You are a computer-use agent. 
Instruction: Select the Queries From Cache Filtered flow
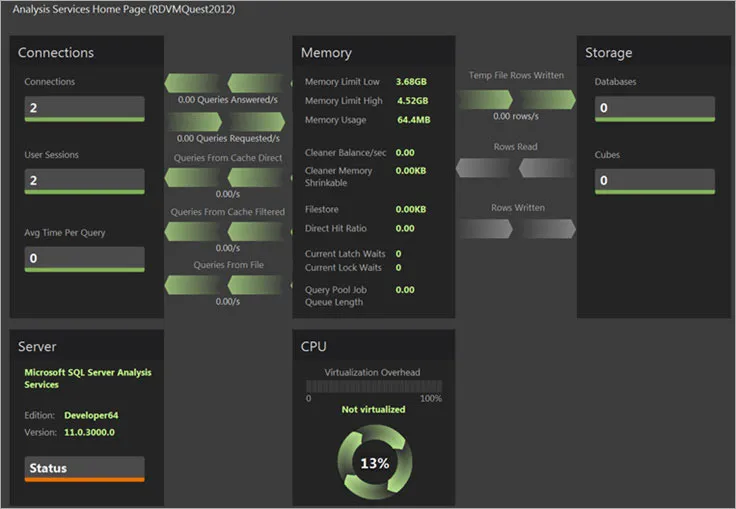228,231
